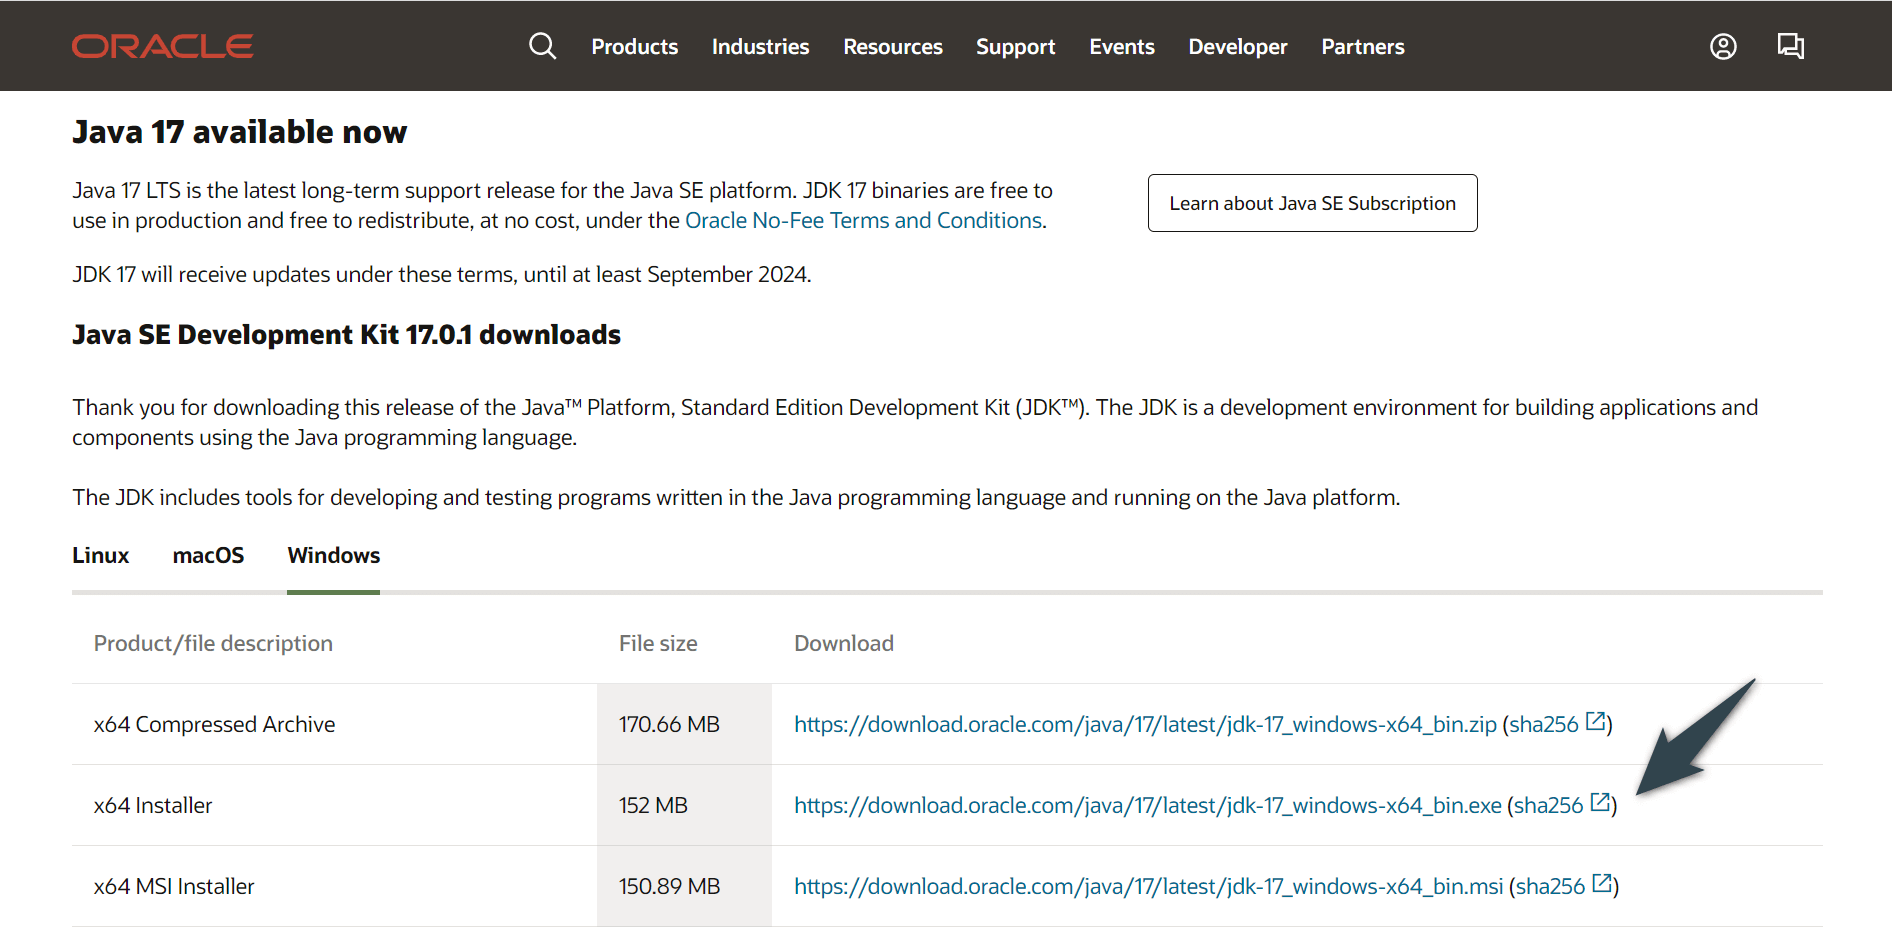Viewport: 1892px width, 941px height.
Task: Open the Support menu
Action: tap(1015, 47)
